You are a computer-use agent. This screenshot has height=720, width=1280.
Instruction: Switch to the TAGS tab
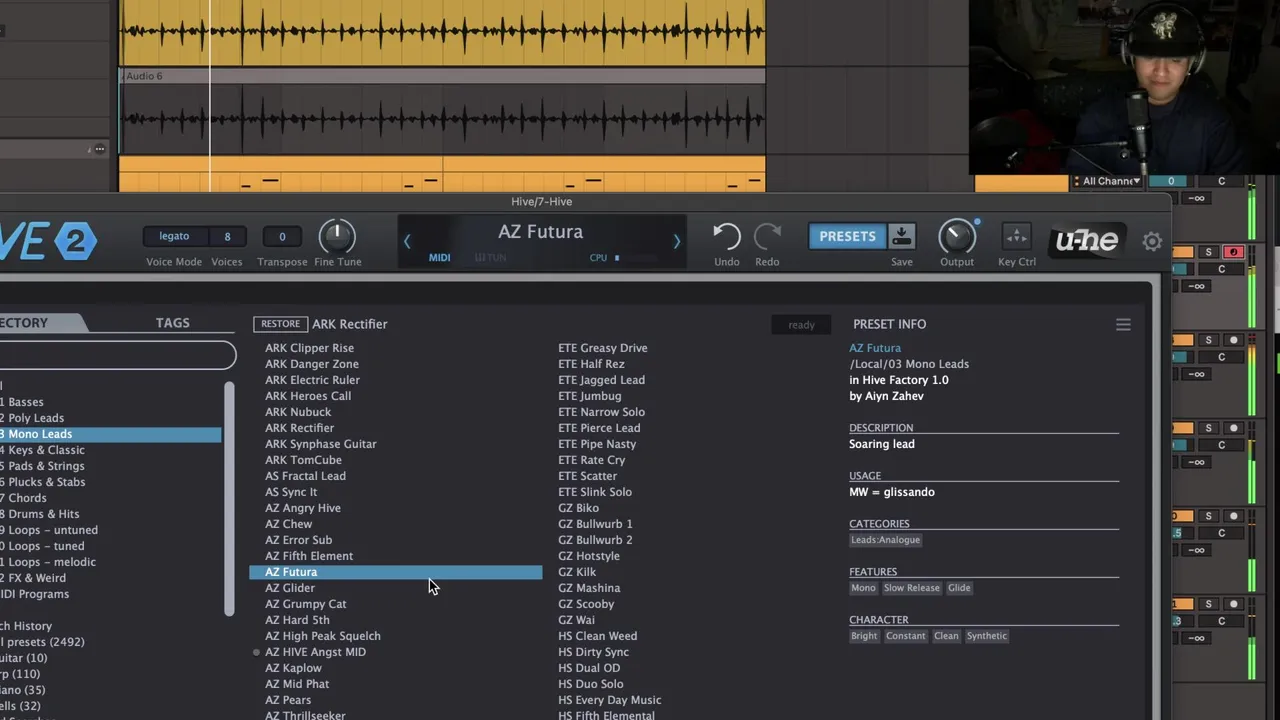172,322
